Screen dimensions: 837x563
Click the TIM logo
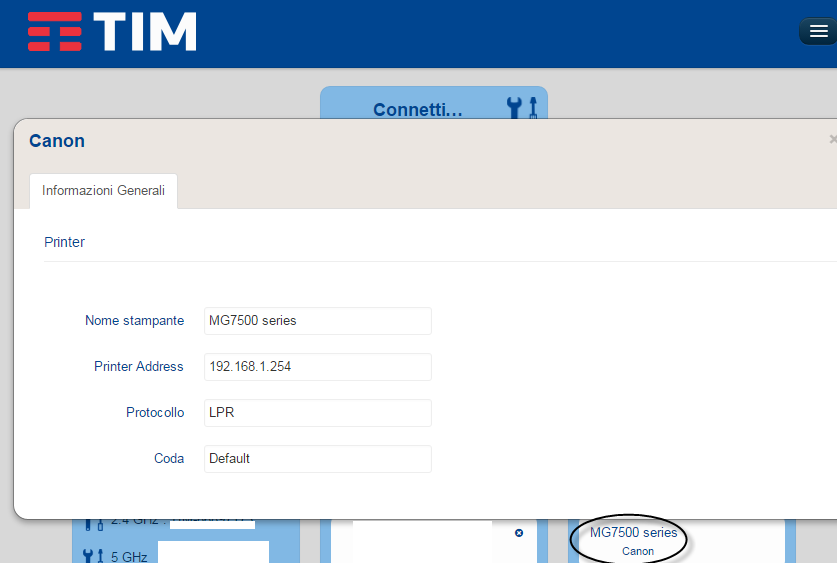click(112, 31)
